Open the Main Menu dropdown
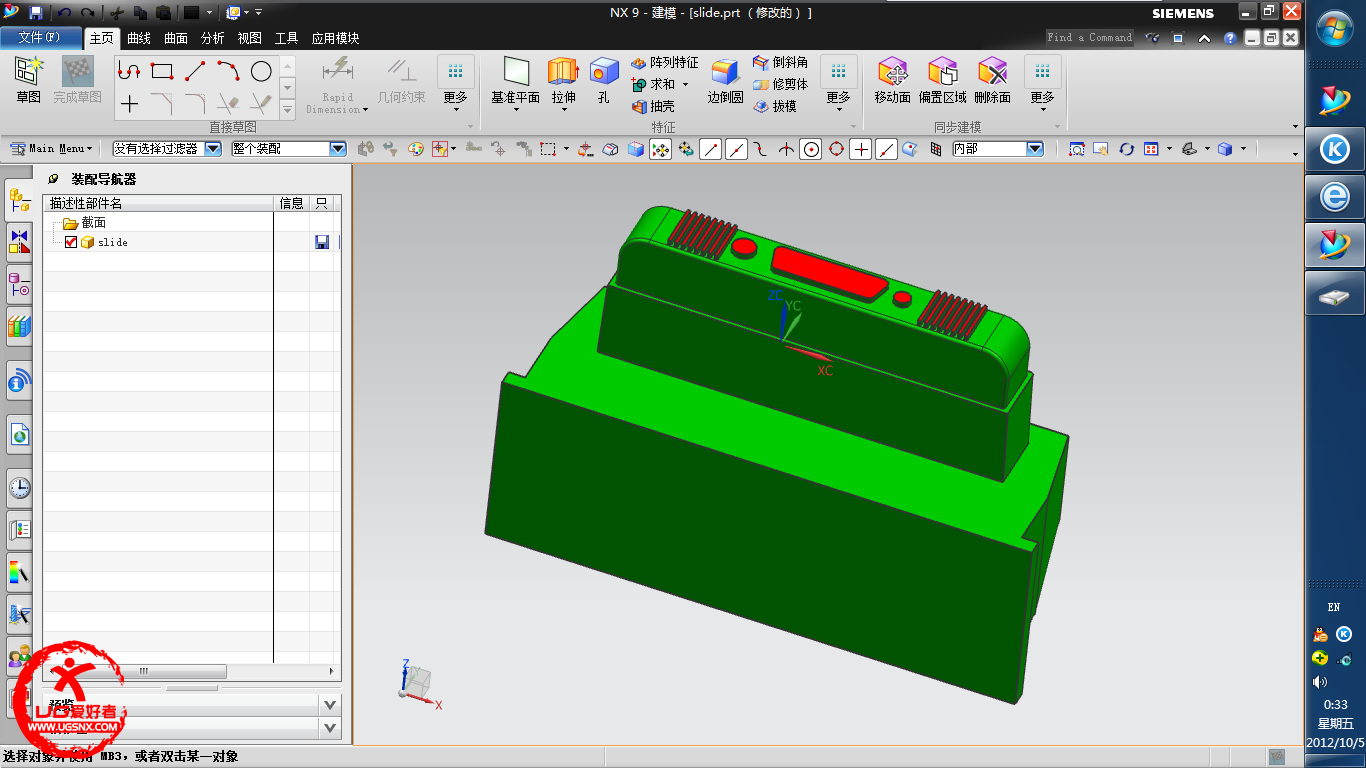The height and width of the screenshot is (768, 1366). pos(50,149)
